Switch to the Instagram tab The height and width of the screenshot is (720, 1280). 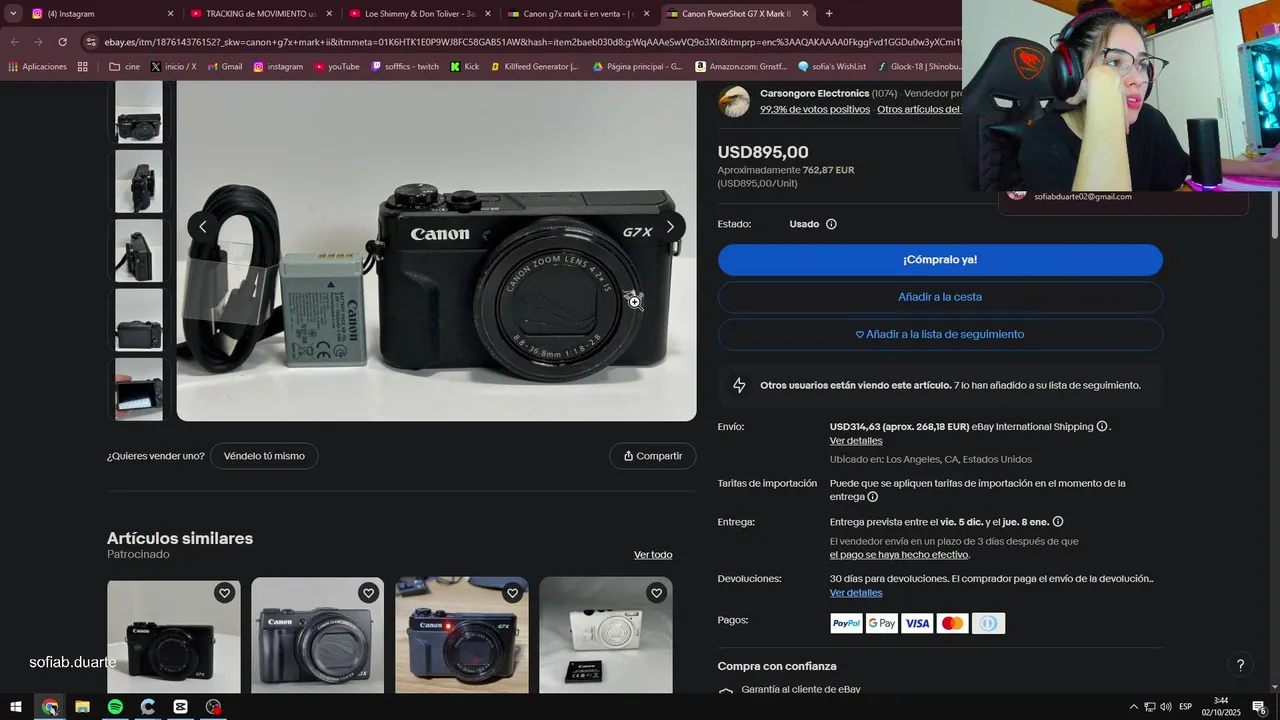click(100, 14)
